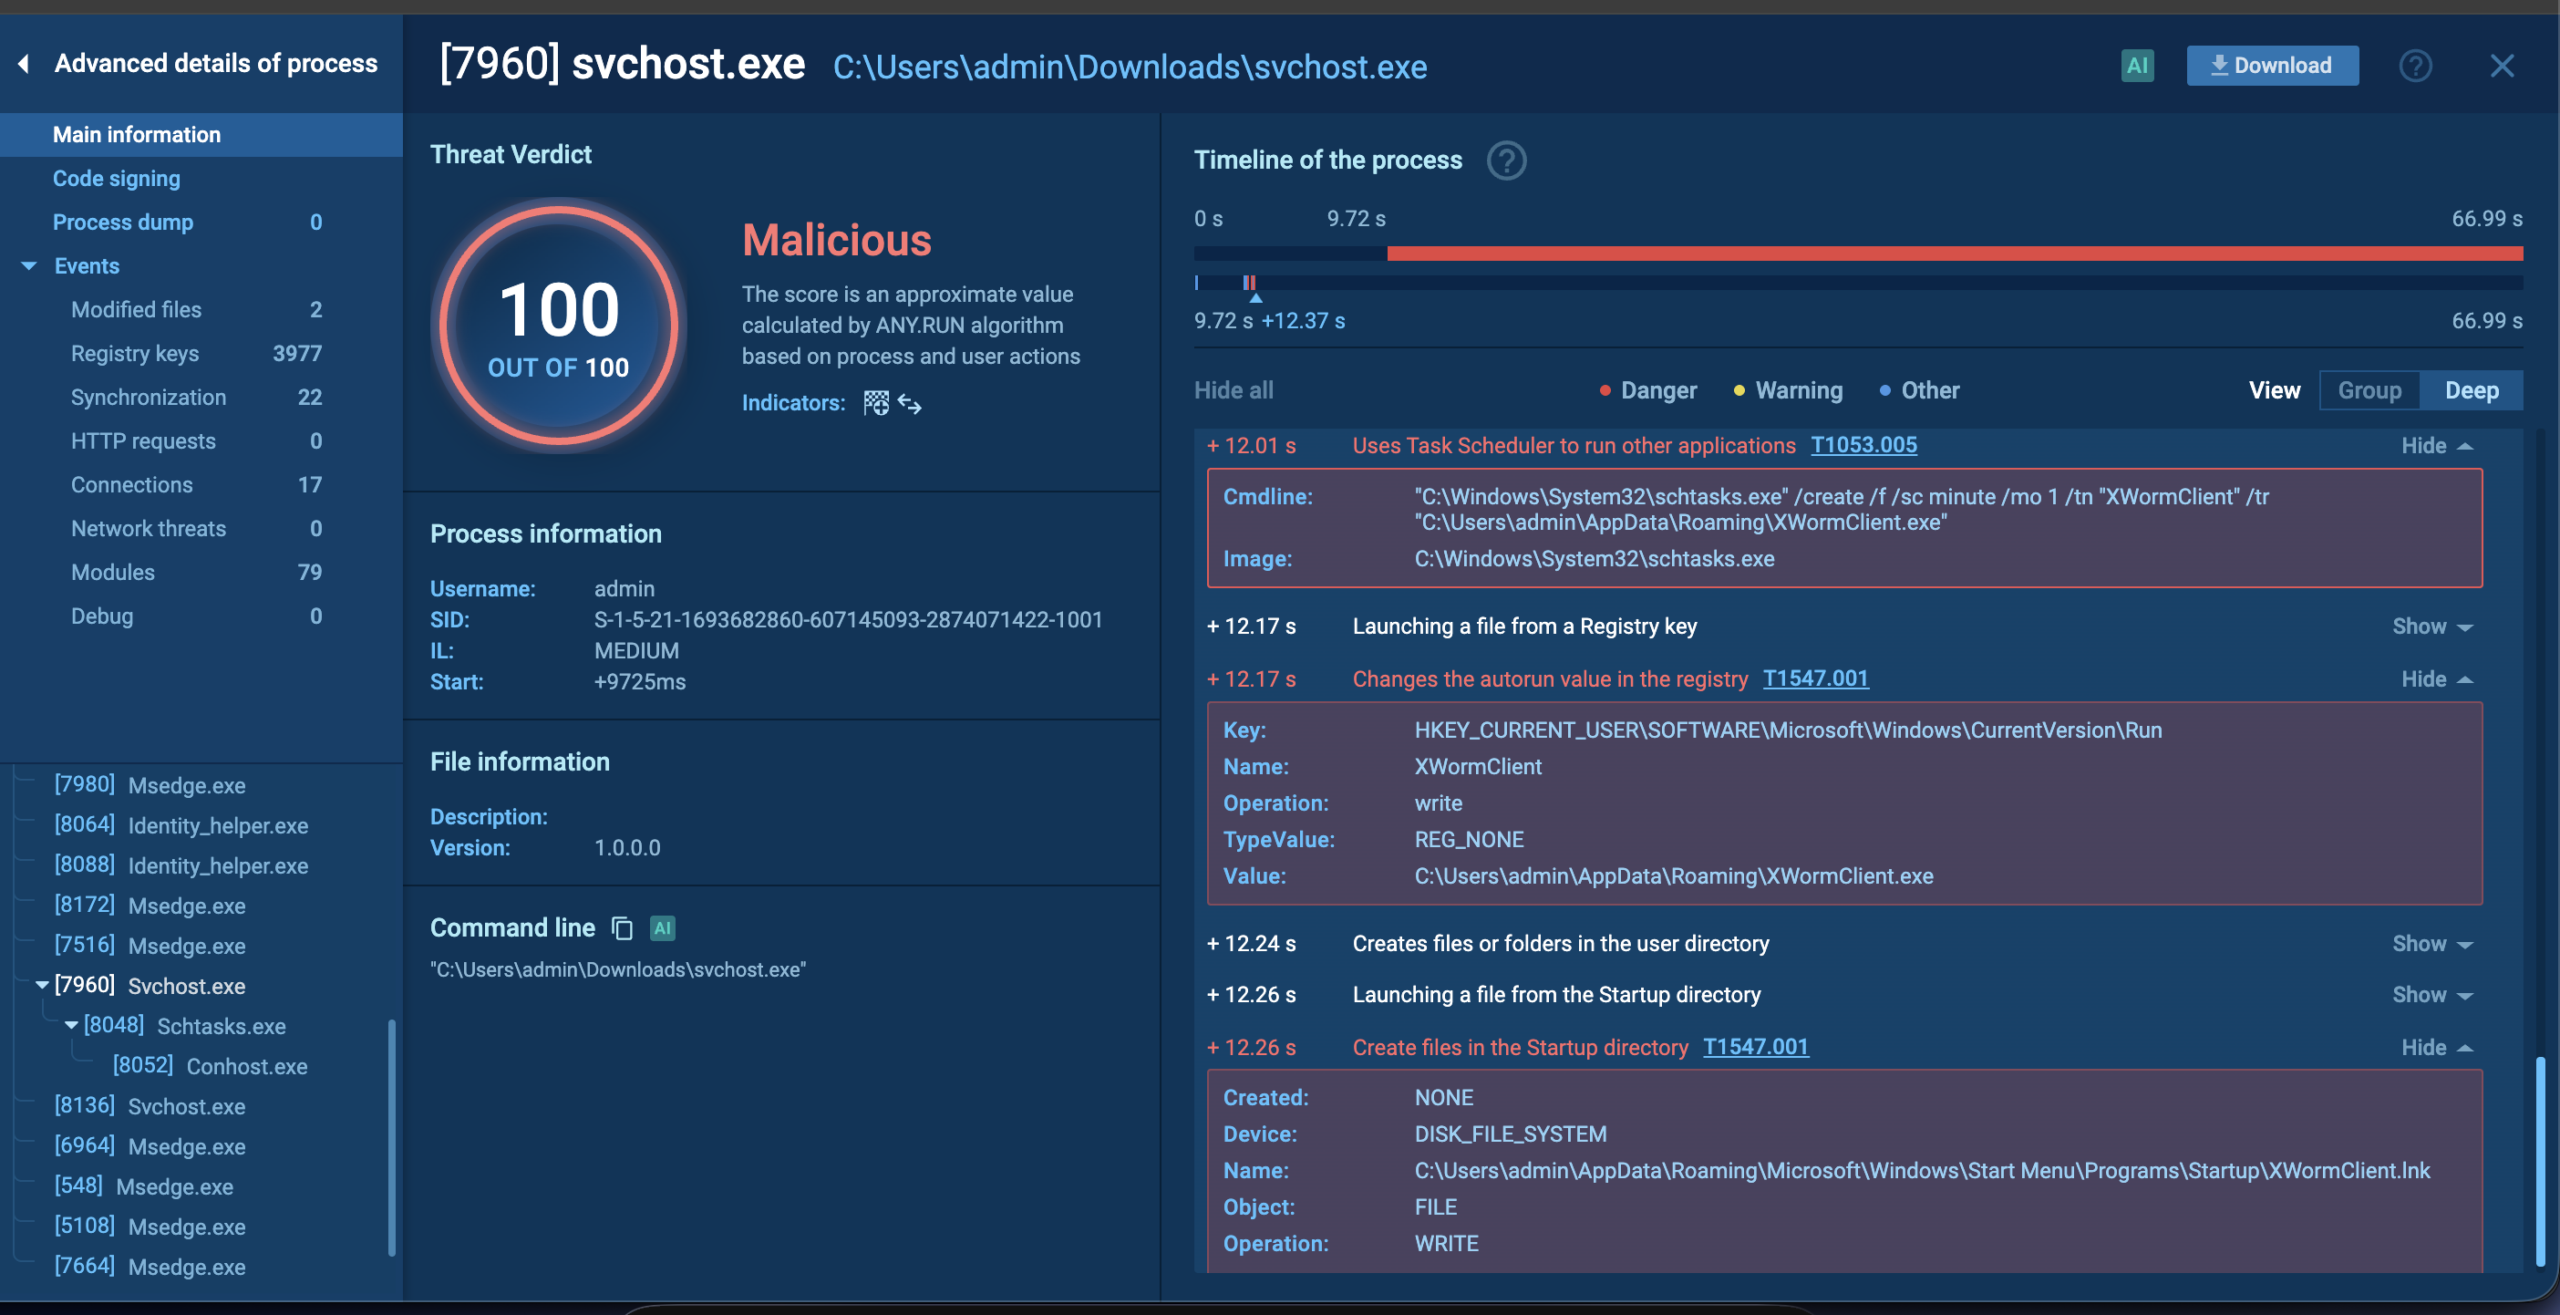Show Creates files or folders event details

pos(2432,944)
